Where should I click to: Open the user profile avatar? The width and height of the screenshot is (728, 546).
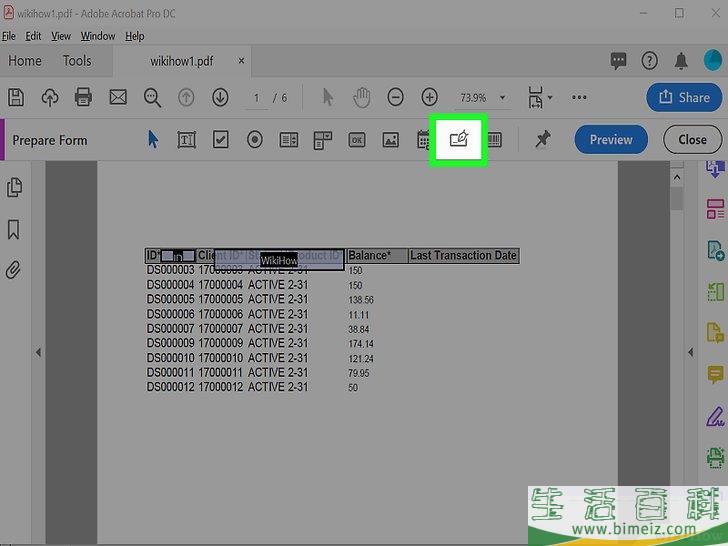[x=713, y=60]
